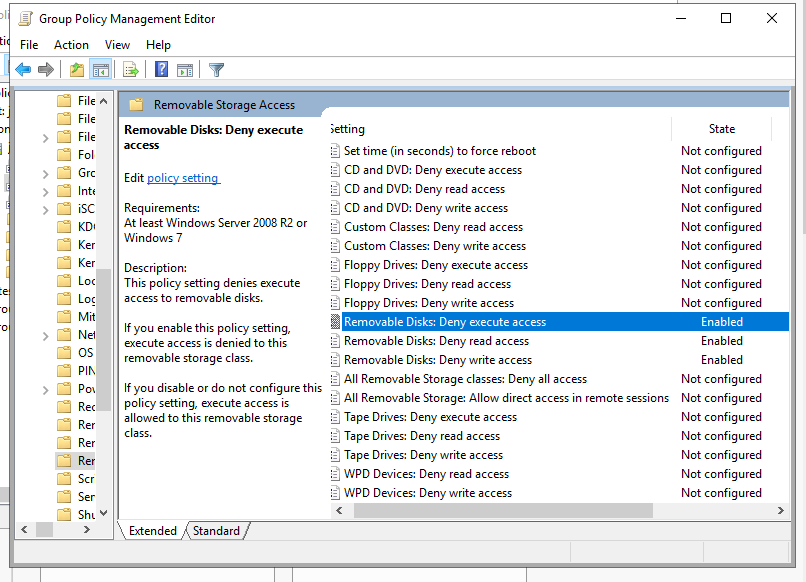This screenshot has width=806, height=582.
Task: Toggle the Show/Hide Console Tree button
Action: 101,69
